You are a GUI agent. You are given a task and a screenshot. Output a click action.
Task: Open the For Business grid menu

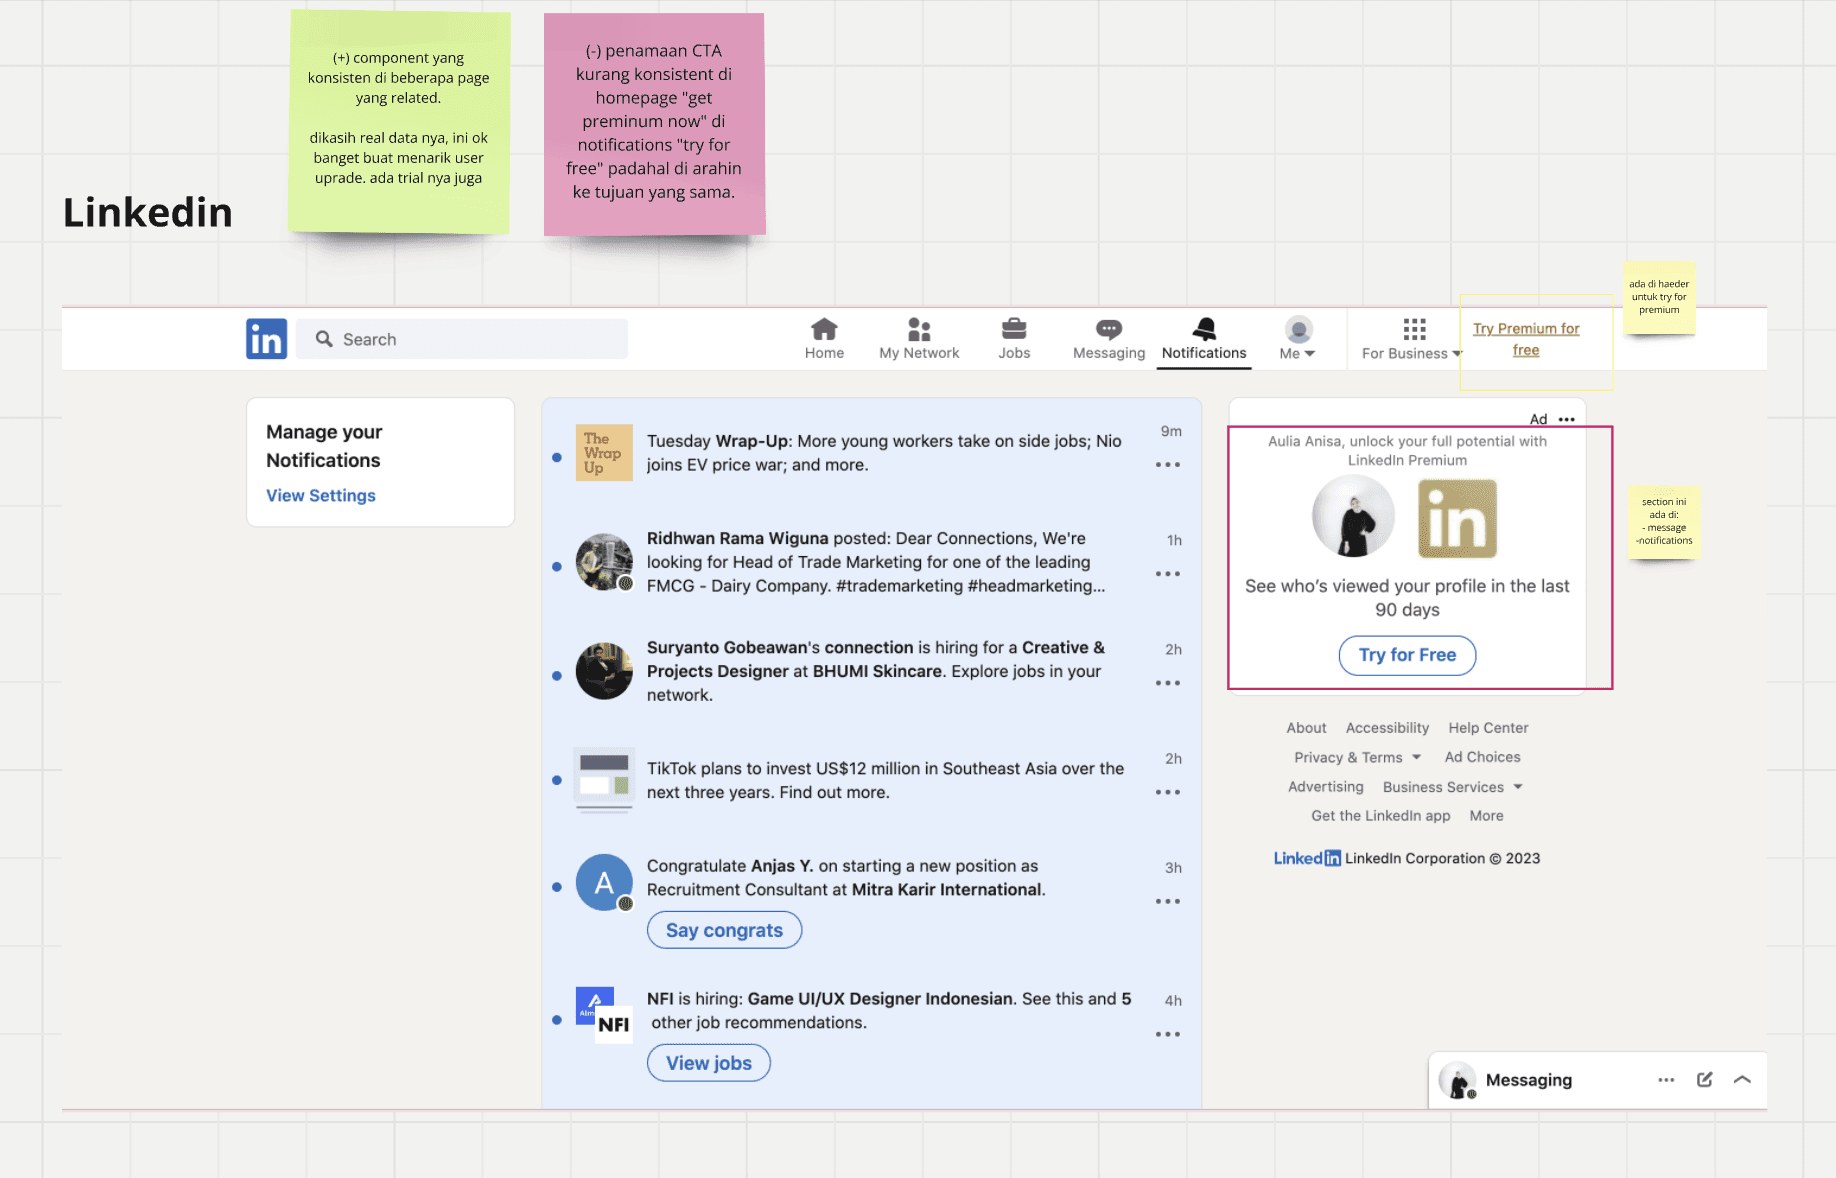1412,339
